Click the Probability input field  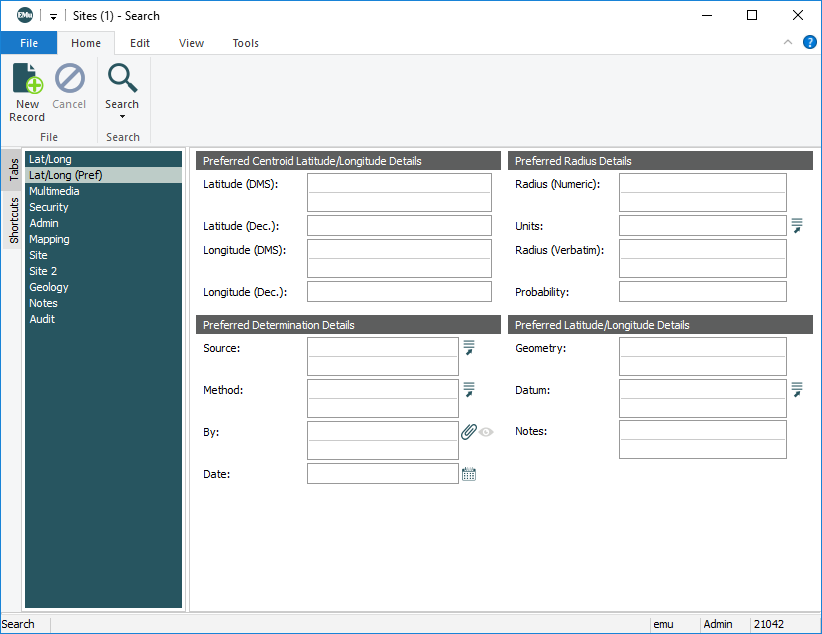(x=702, y=292)
